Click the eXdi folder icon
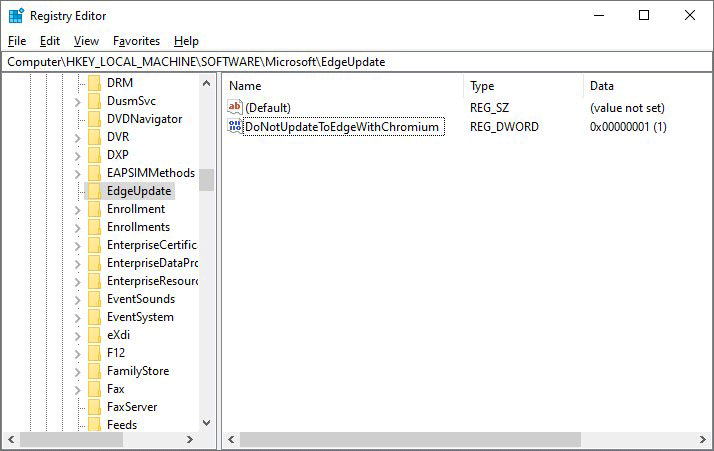The image size is (714, 451). coord(94,335)
